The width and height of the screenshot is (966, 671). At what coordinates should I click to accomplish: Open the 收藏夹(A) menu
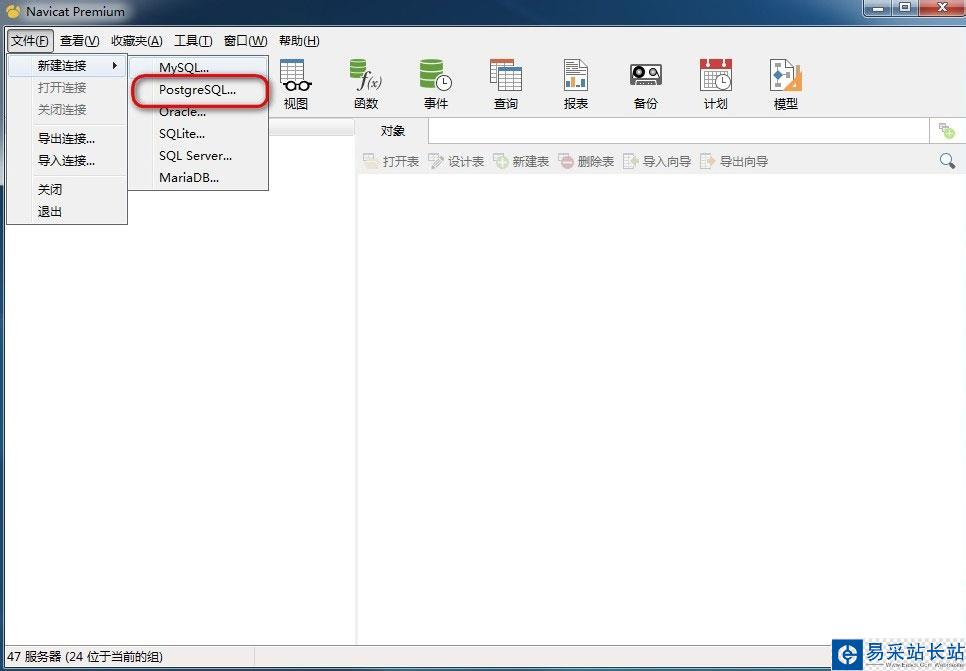pyautogui.click(x=137, y=41)
